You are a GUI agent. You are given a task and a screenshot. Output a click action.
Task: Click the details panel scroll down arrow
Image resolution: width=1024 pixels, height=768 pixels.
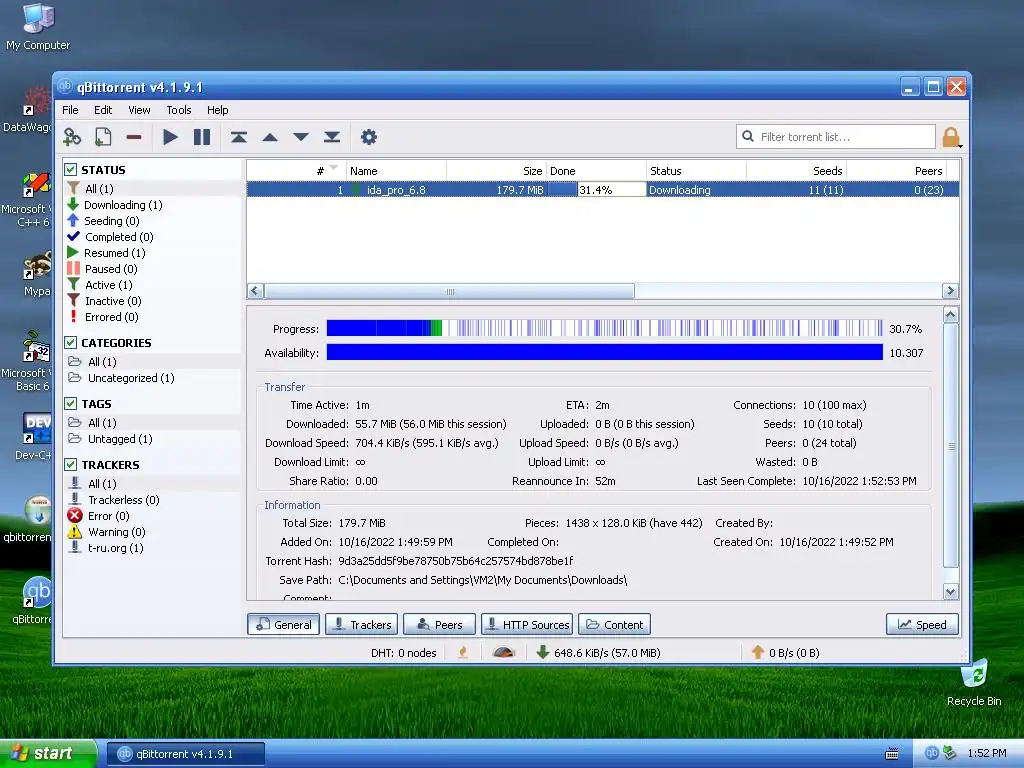coord(950,592)
